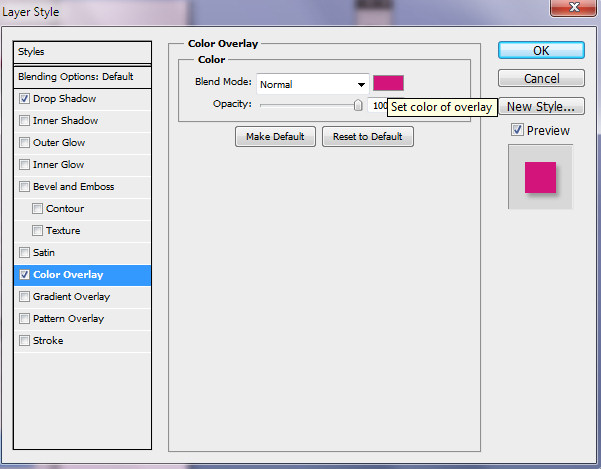Screen dimensions: 601x469
Task: Click the Make Default button
Action: (275, 137)
